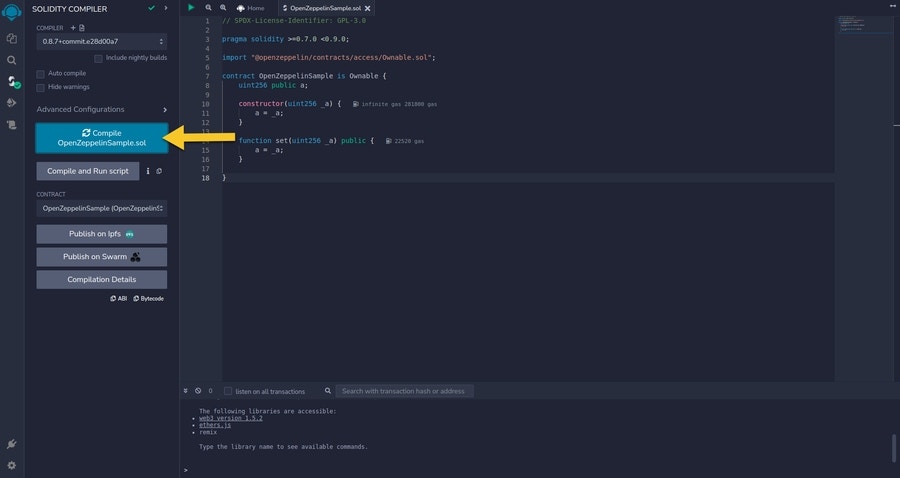
Task: Click the code minimap preview
Action: [x=863, y=25]
